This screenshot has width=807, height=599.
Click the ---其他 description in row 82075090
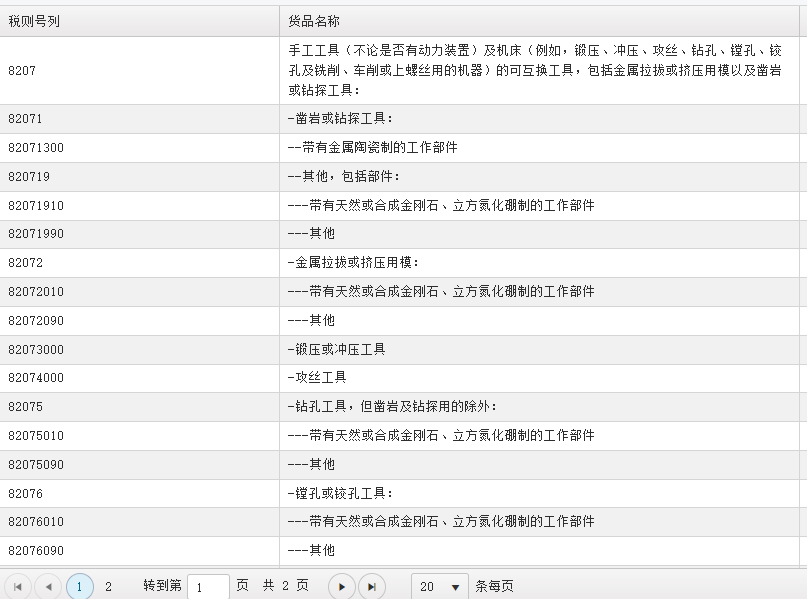311,464
